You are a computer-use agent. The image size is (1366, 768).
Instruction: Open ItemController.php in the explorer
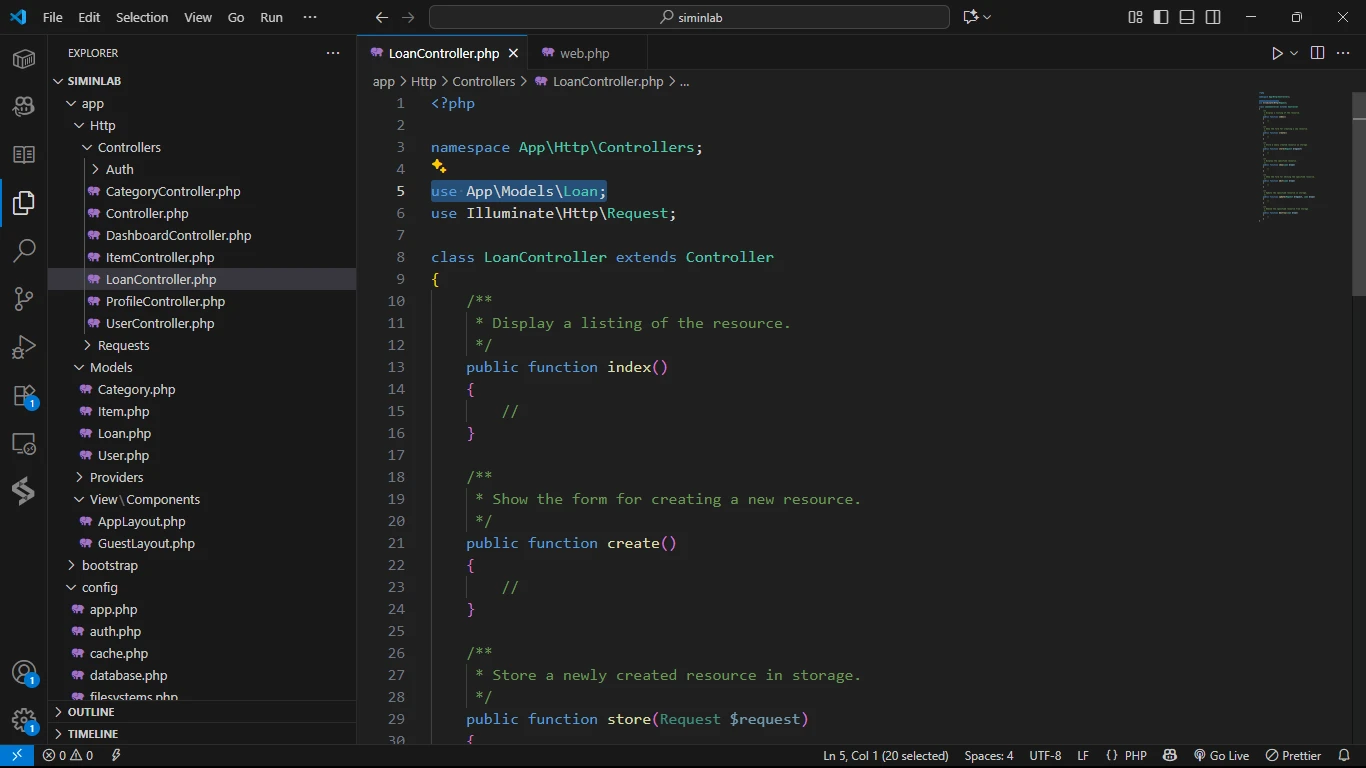click(160, 257)
